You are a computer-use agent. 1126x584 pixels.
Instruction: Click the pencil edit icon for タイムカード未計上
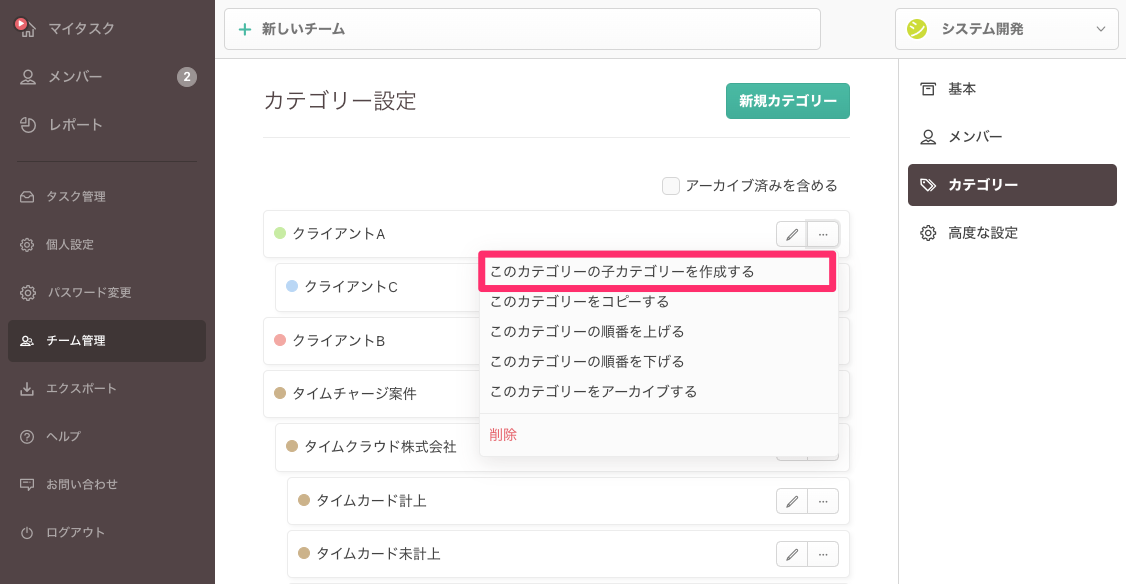pos(791,553)
